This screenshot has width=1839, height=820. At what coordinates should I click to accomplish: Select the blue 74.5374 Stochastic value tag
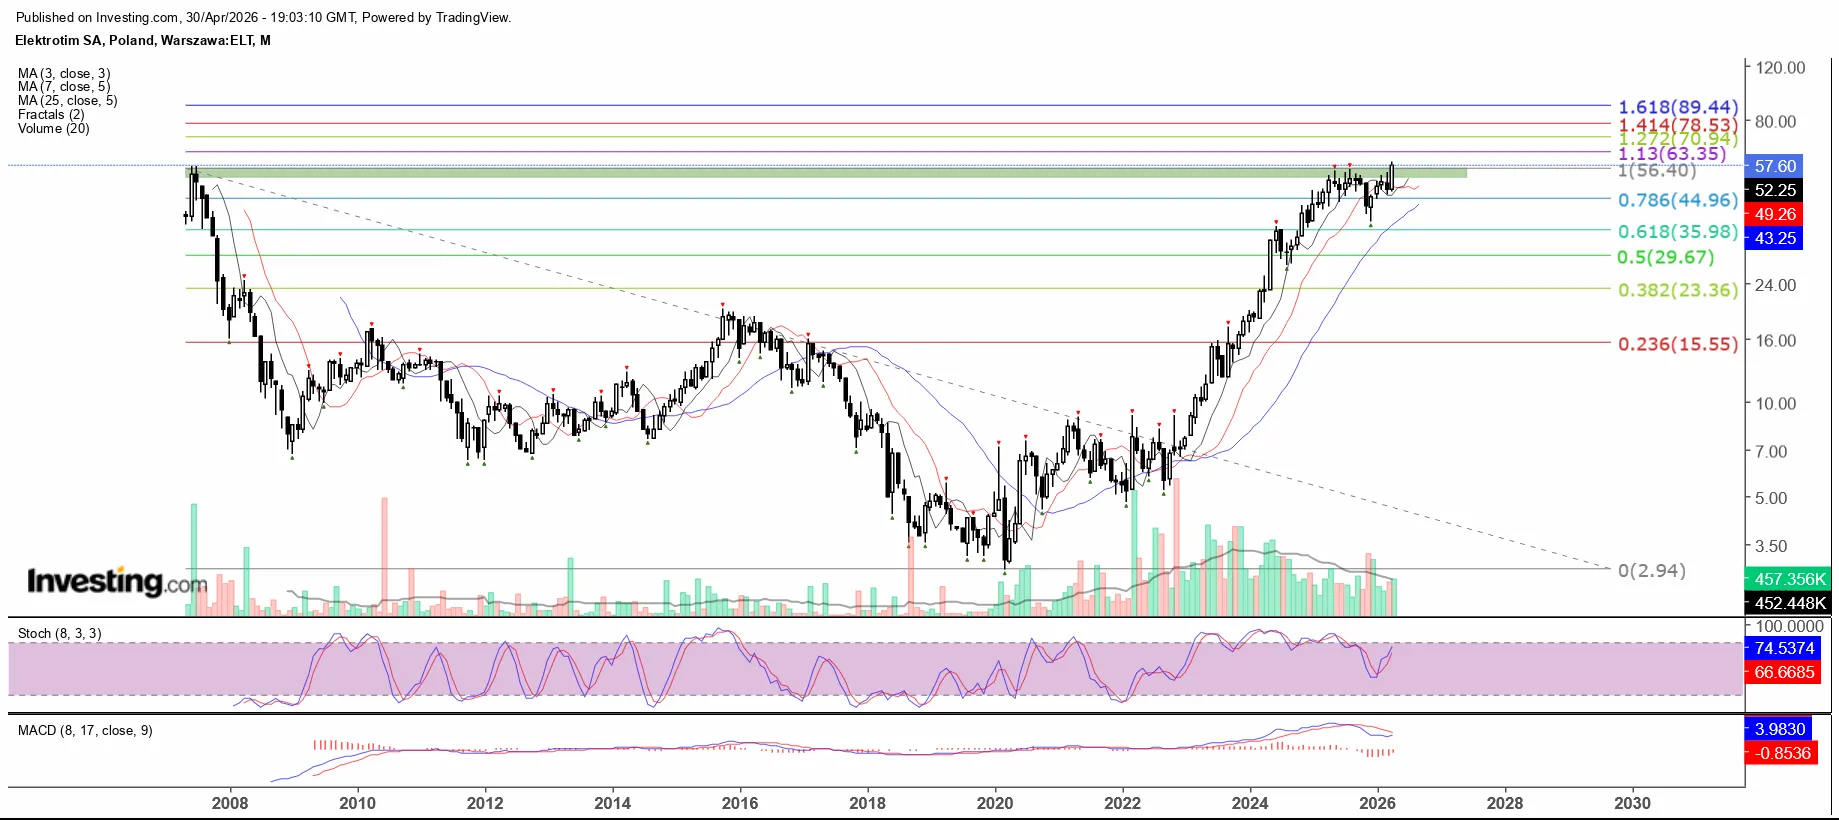pos(1783,648)
